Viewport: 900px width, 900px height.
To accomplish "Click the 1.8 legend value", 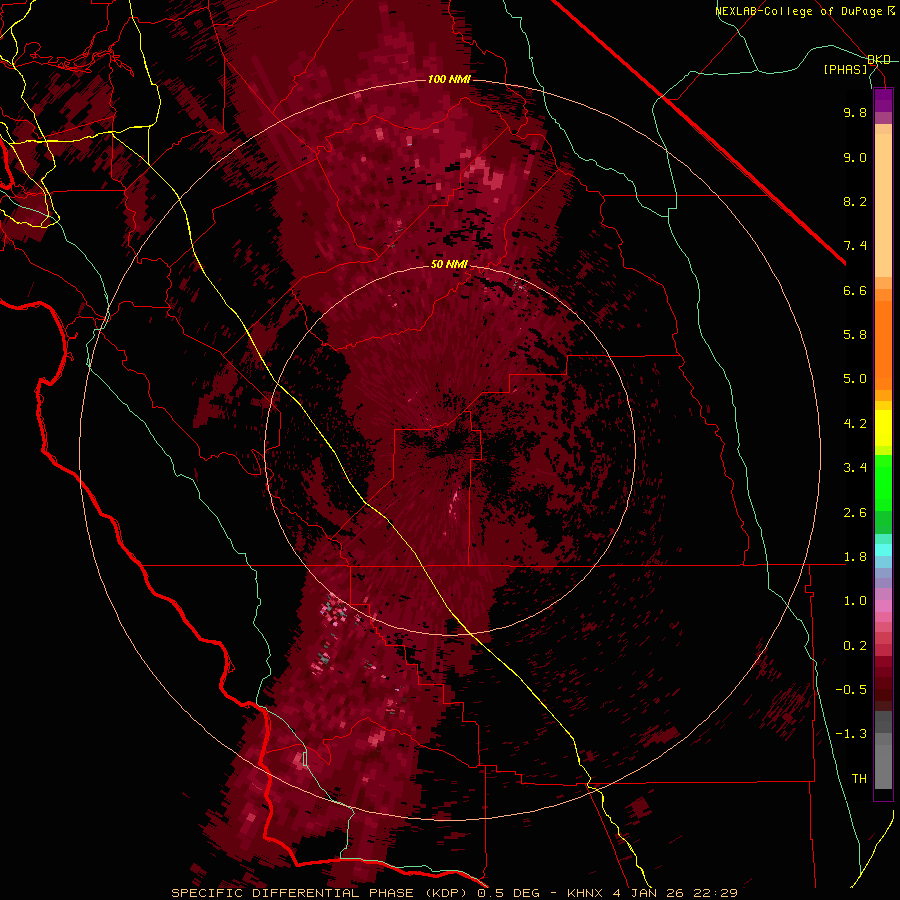I will tap(855, 557).
